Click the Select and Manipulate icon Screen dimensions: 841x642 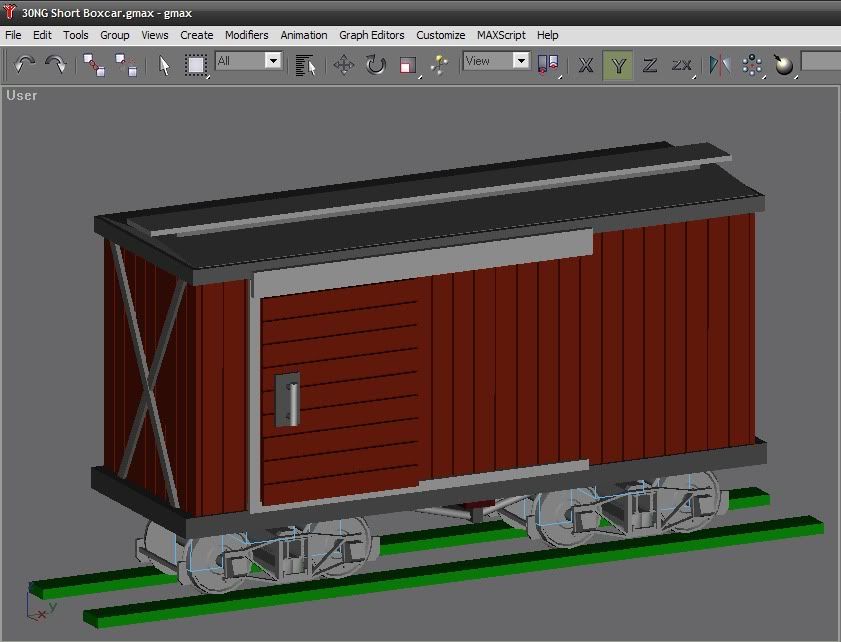[439, 65]
